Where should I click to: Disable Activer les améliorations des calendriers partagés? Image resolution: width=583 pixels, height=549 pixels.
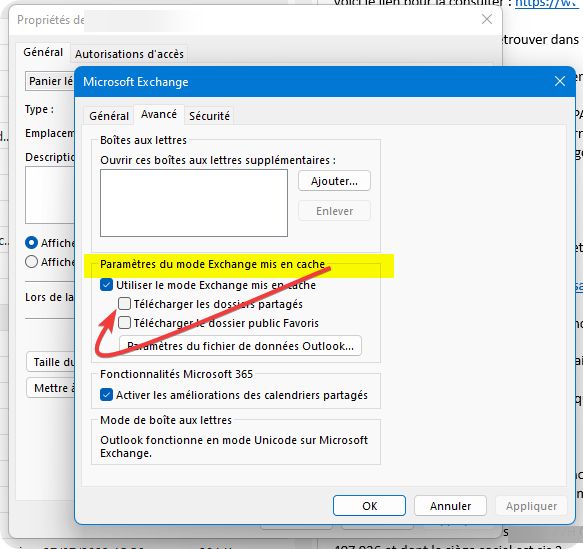tap(106, 395)
